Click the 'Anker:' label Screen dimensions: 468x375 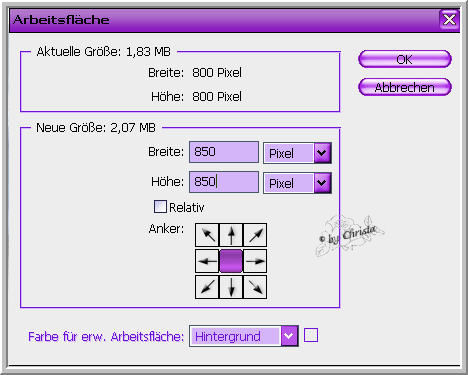(x=166, y=229)
